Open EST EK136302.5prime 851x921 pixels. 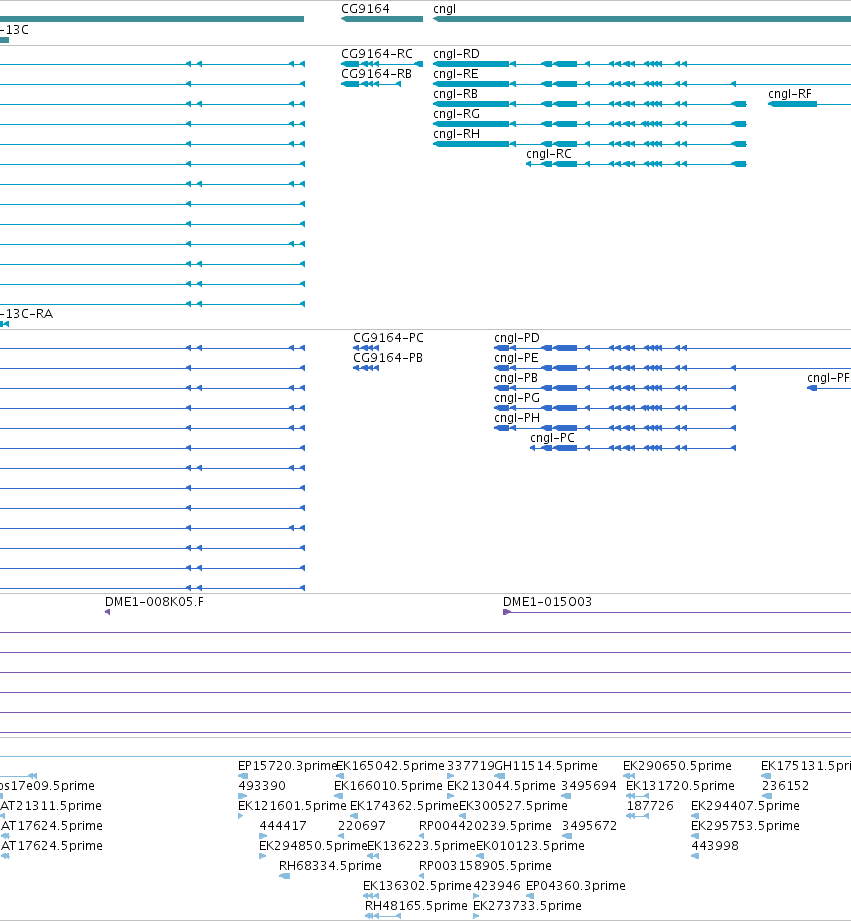(x=417, y=885)
